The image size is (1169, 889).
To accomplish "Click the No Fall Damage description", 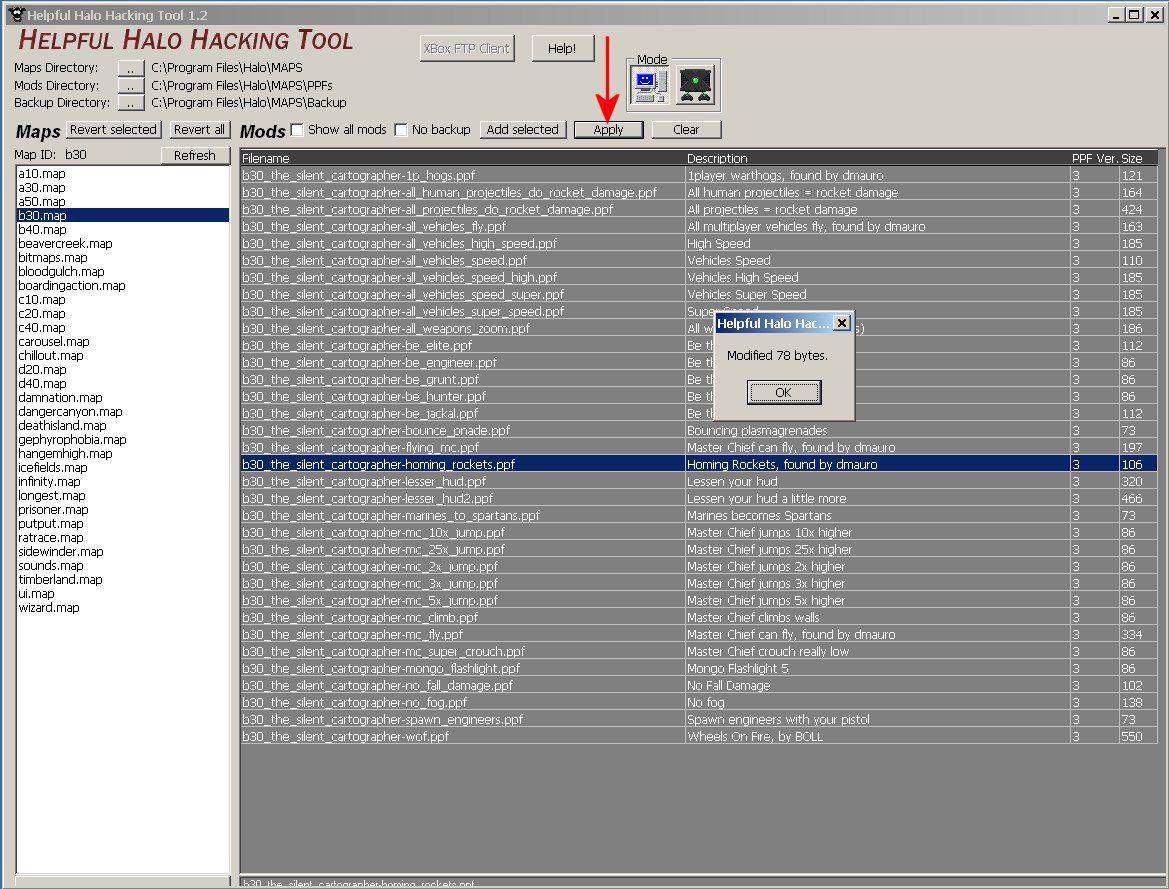I will [x=728, y=685].
